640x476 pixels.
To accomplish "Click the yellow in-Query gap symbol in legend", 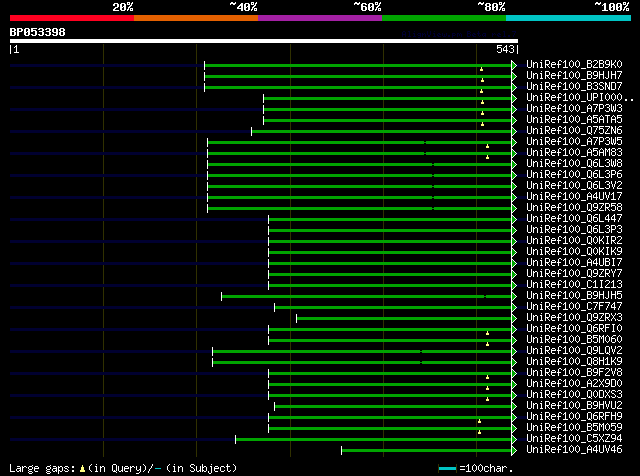I will coord(82,469).
